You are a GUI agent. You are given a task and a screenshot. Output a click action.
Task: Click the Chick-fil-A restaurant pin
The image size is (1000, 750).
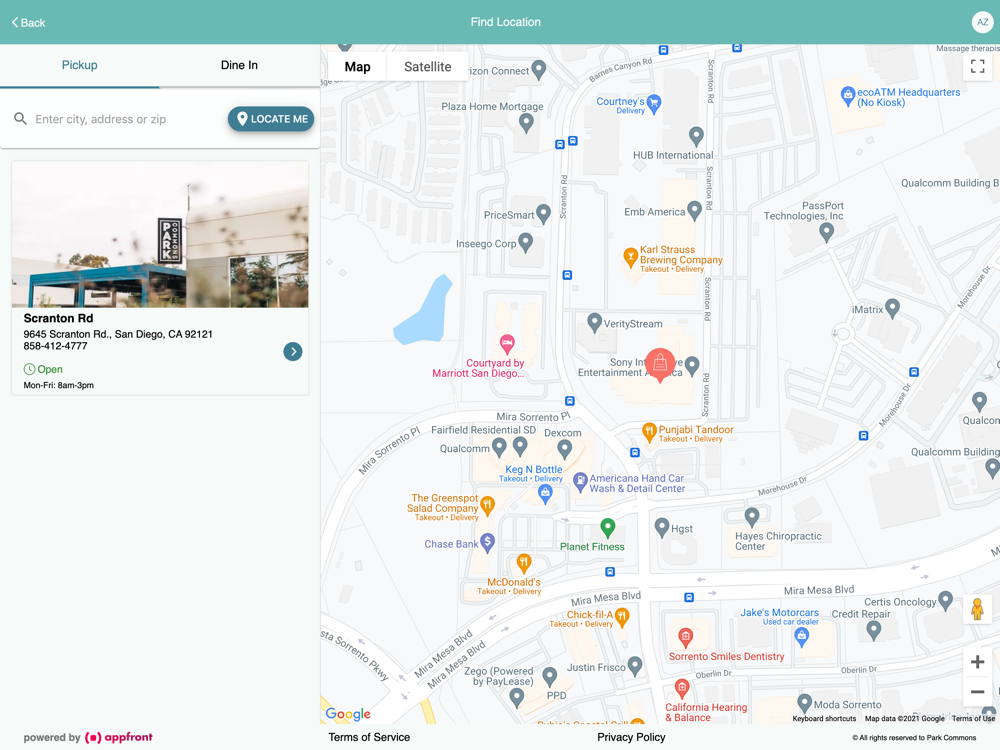(x=622, y=617)
